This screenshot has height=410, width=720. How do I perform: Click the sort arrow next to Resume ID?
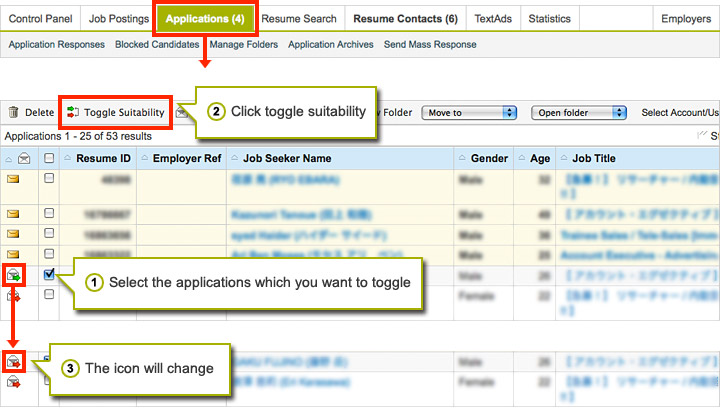pos(68,158)
